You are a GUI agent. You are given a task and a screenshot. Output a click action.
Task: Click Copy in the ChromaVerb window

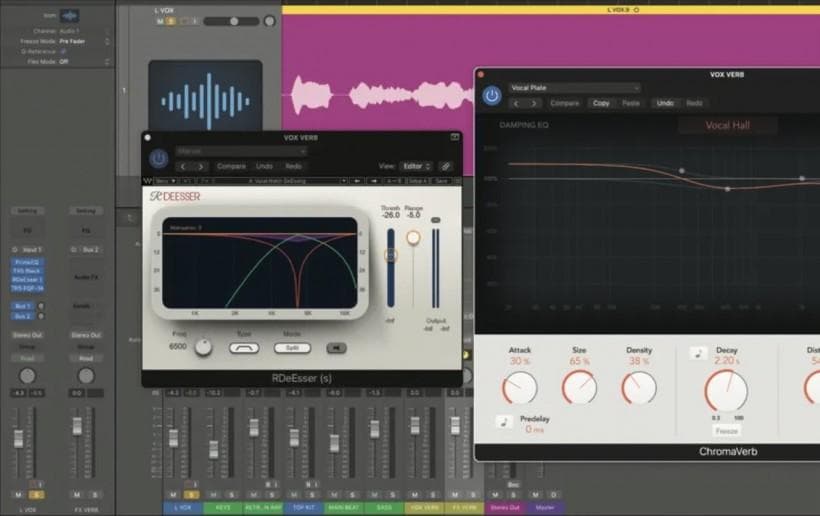(601, 104)
